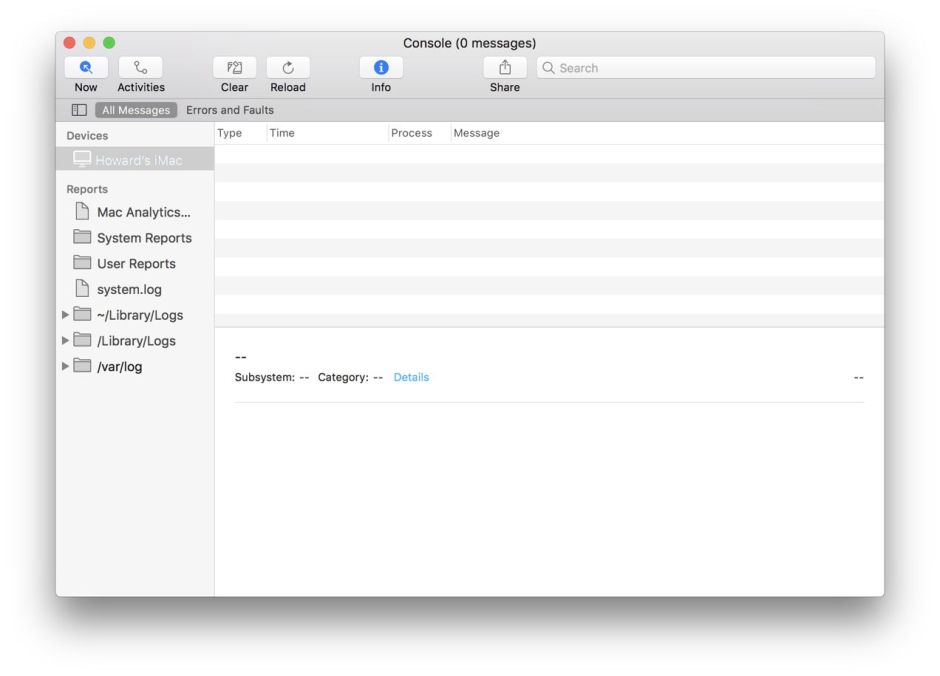Viewport: 940px width, 676px height.
Task: Open the Activities view icon
Action: click(140, 68)
